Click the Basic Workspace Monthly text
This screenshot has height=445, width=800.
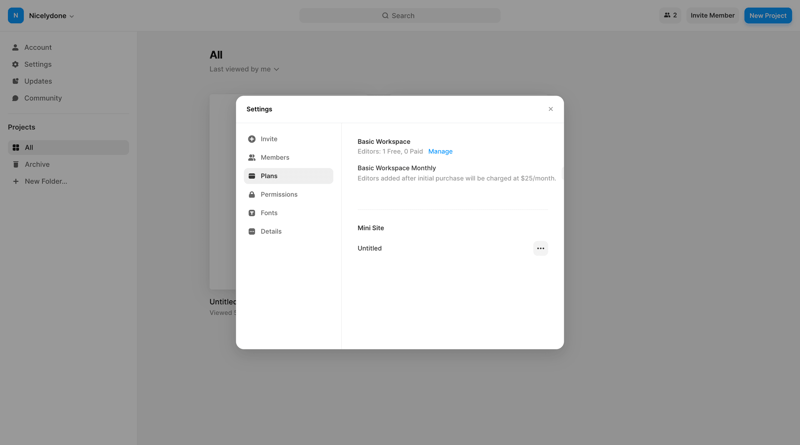click(396, 168)
